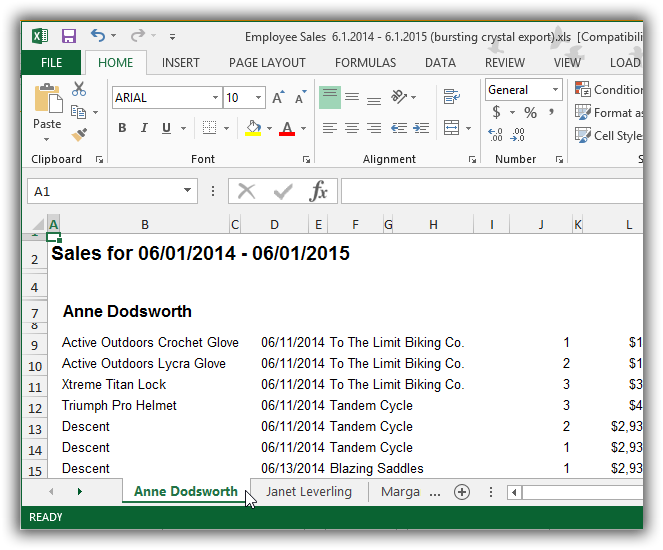Enable top align for cells
Screen dimensions: 663x550
tap(330, 98)
